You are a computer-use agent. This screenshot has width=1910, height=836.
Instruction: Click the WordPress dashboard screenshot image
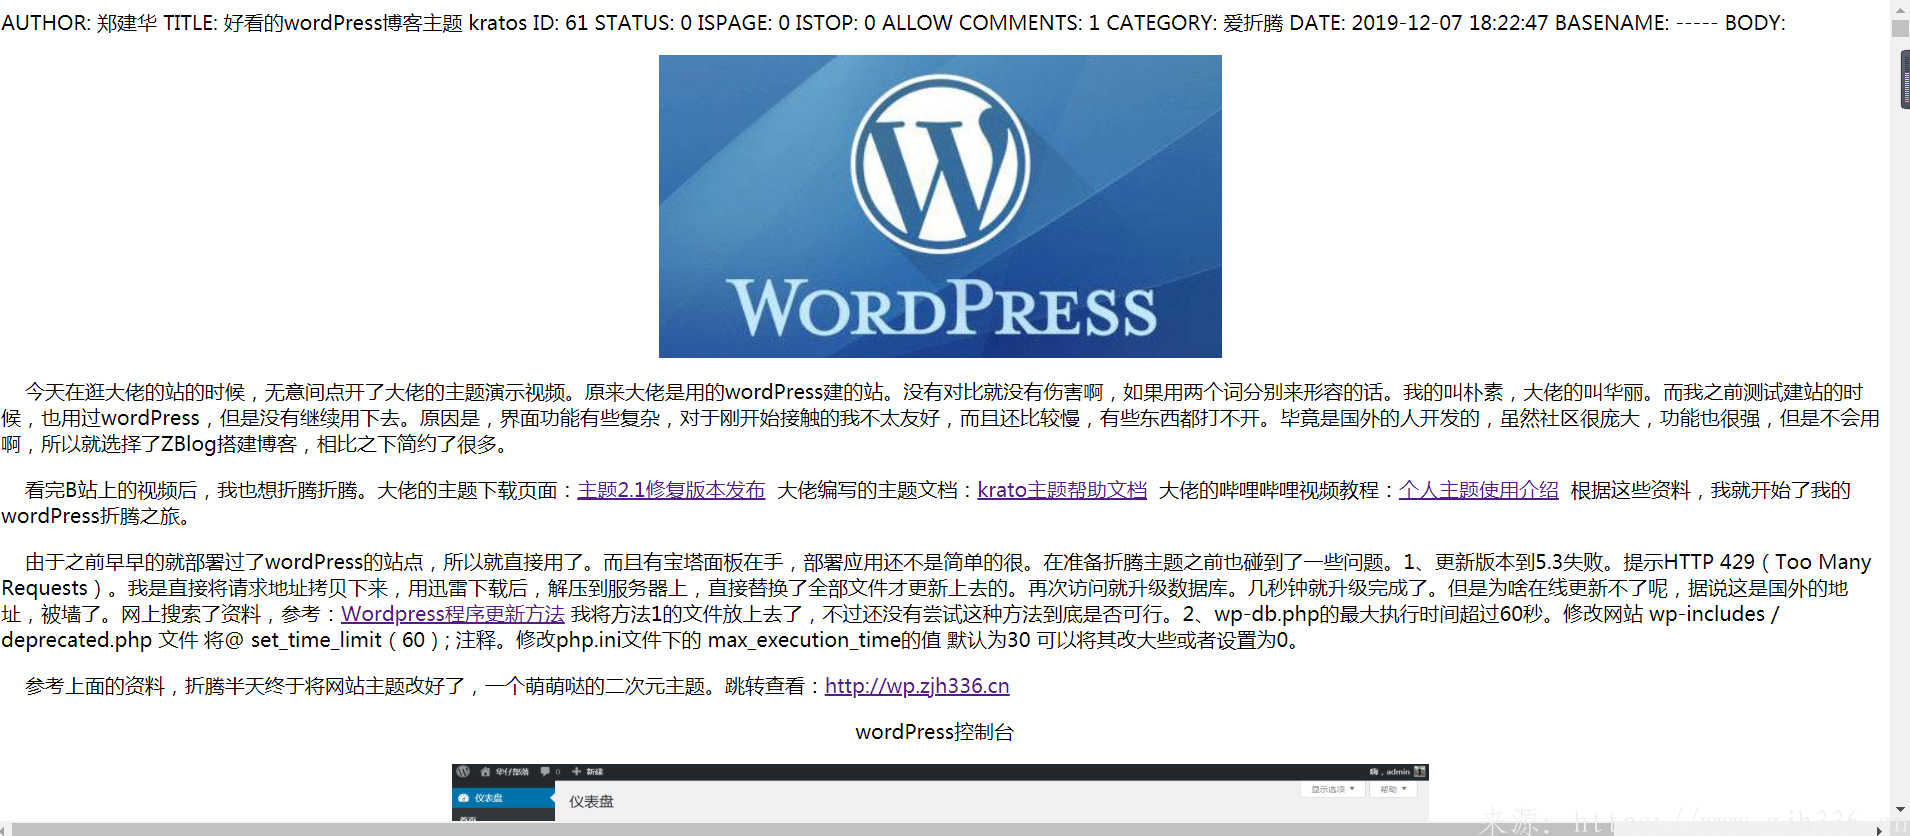[940, 793]
